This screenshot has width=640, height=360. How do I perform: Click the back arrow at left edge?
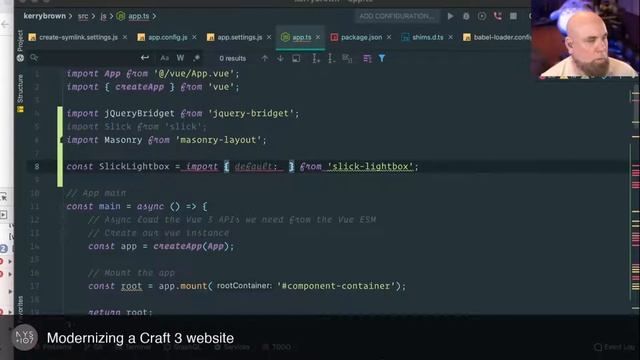click(x=5, y=24)
